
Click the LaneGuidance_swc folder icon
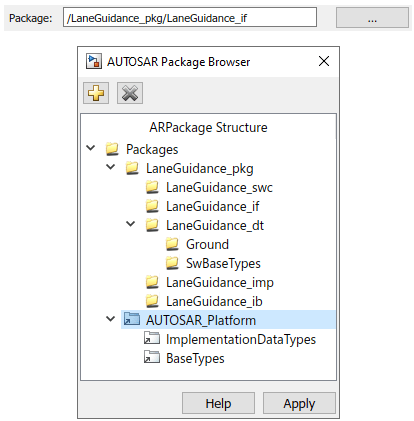(152, 187)
